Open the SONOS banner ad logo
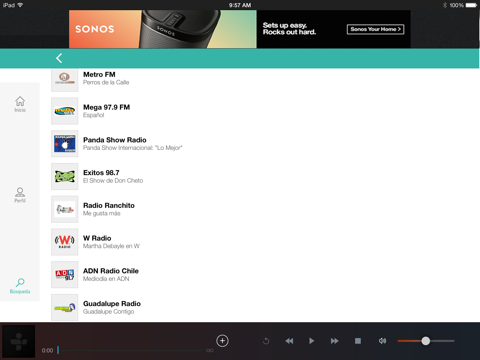Image resolution: width=480 pixels, height=360 pixels. click(95, 29)
